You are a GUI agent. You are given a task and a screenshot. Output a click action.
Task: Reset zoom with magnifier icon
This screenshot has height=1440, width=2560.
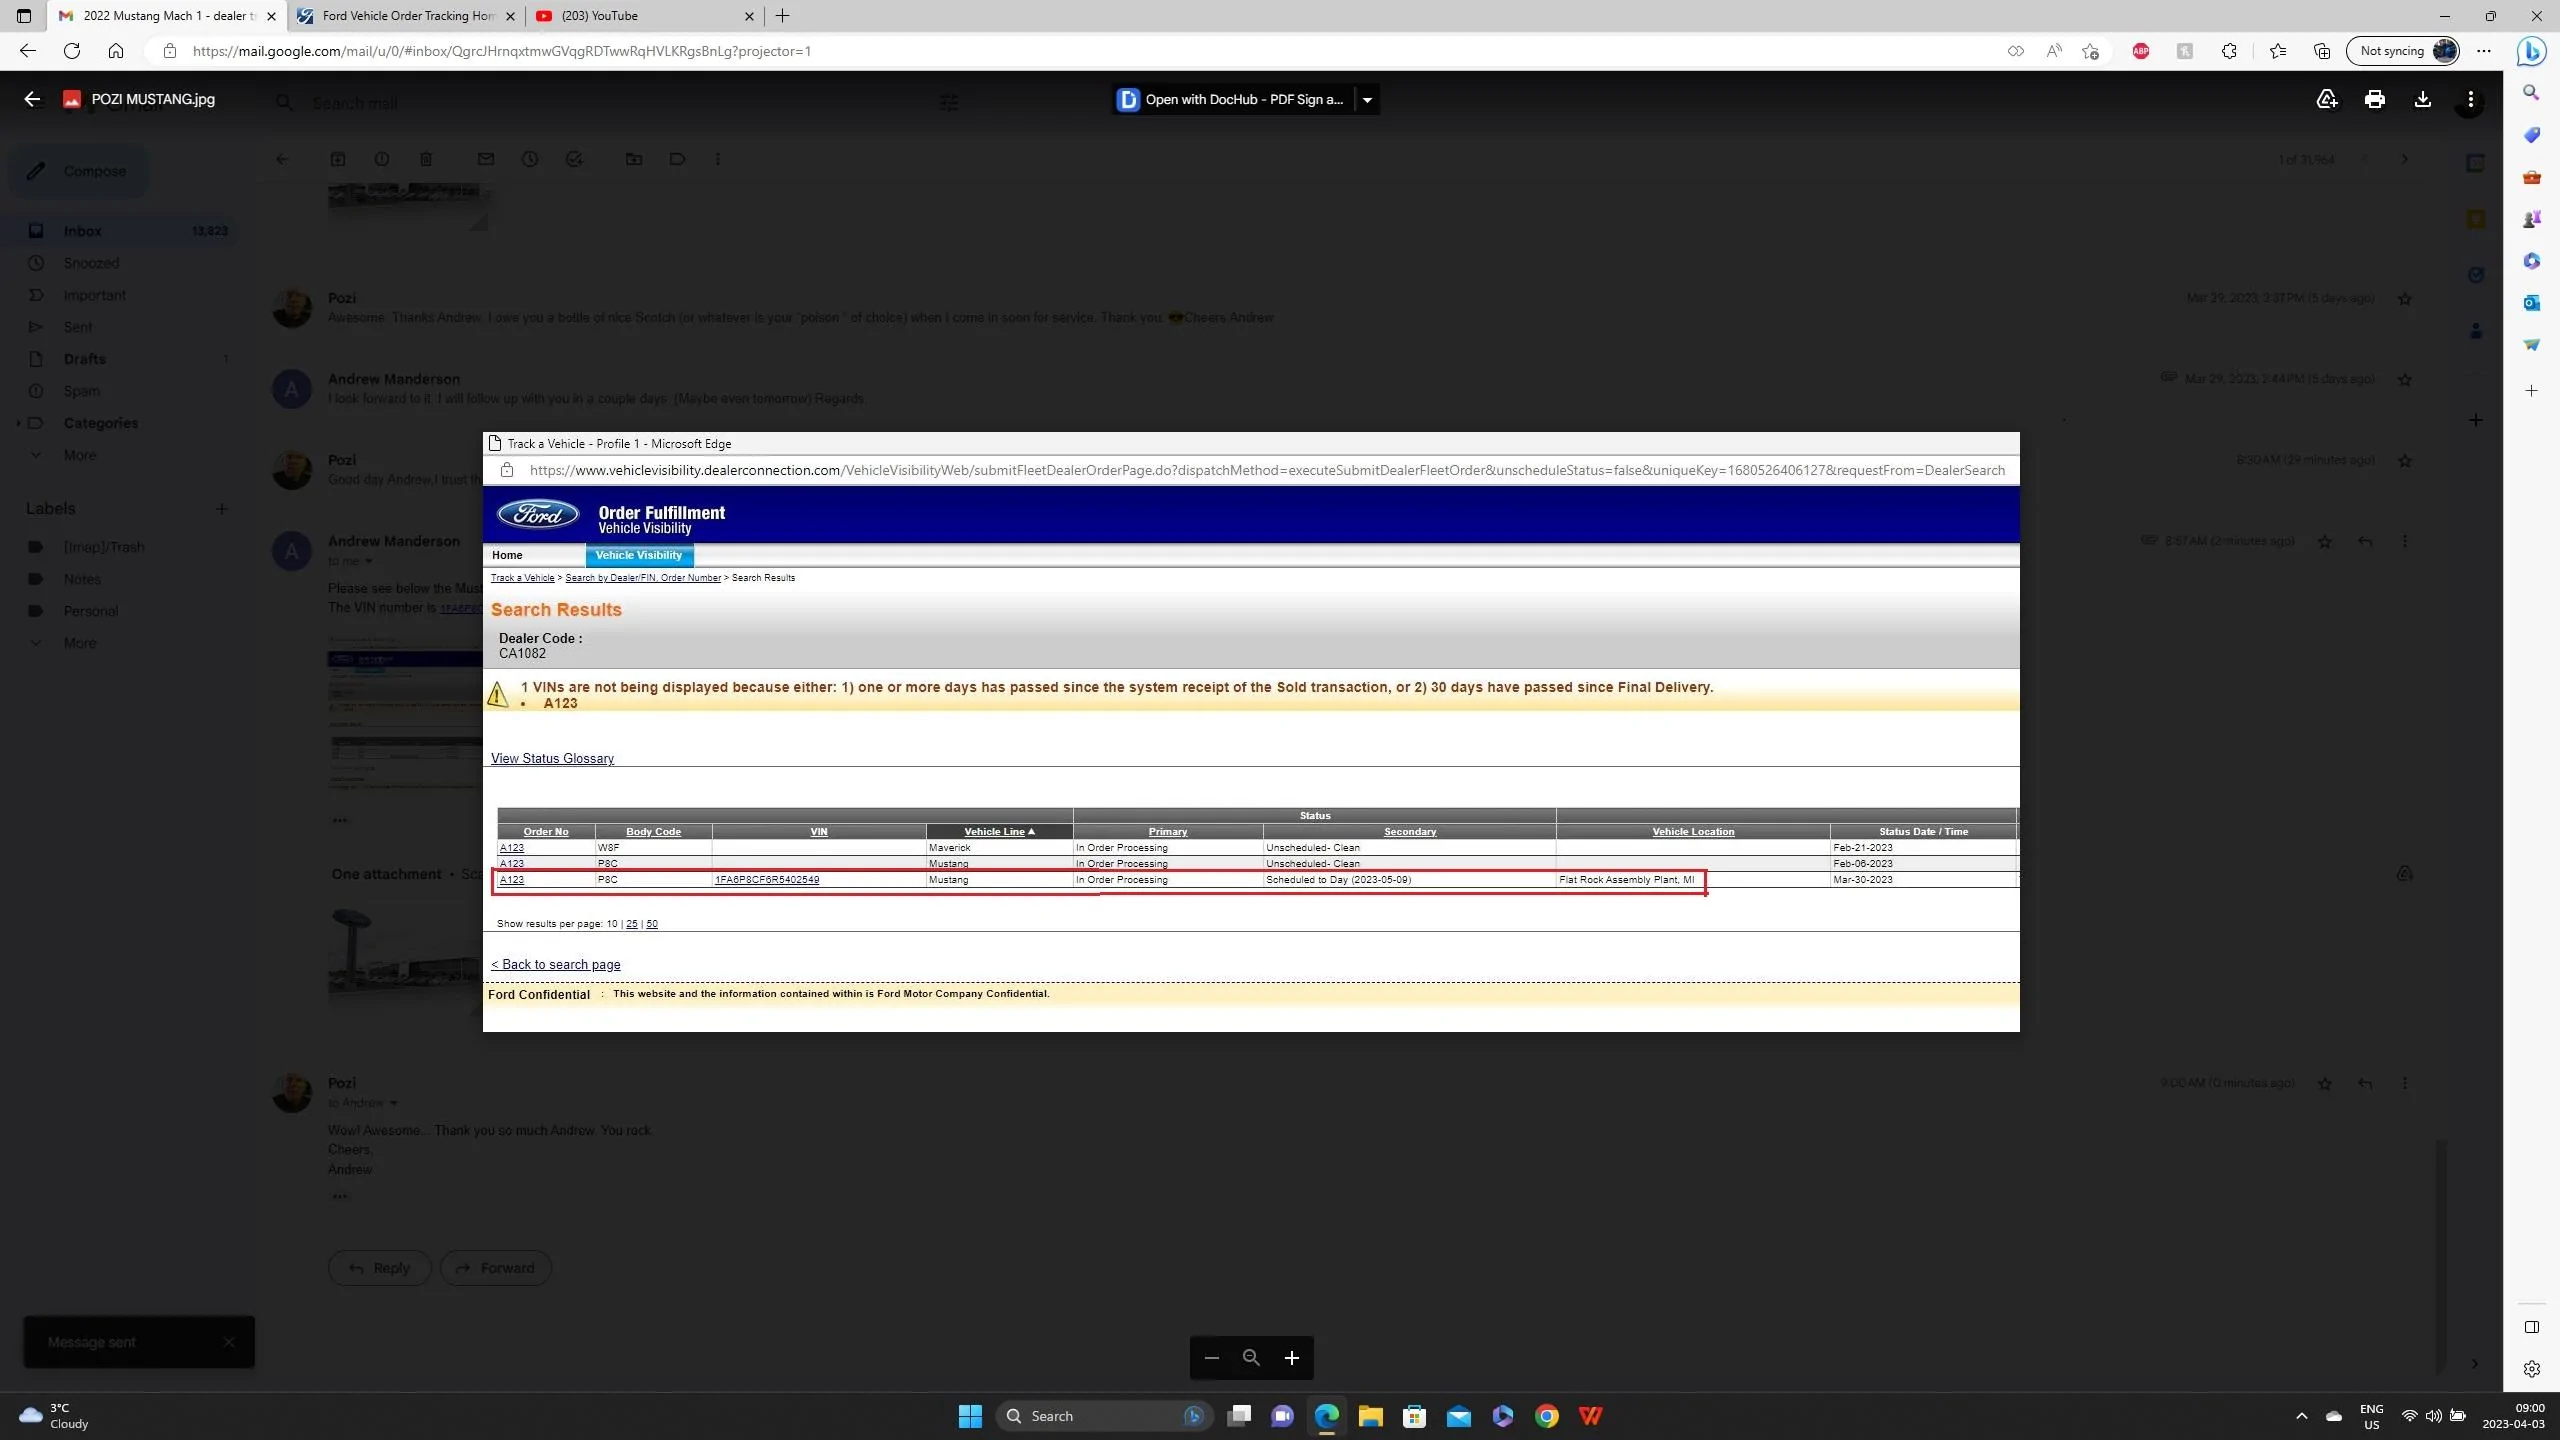tap(1251, 1357)
